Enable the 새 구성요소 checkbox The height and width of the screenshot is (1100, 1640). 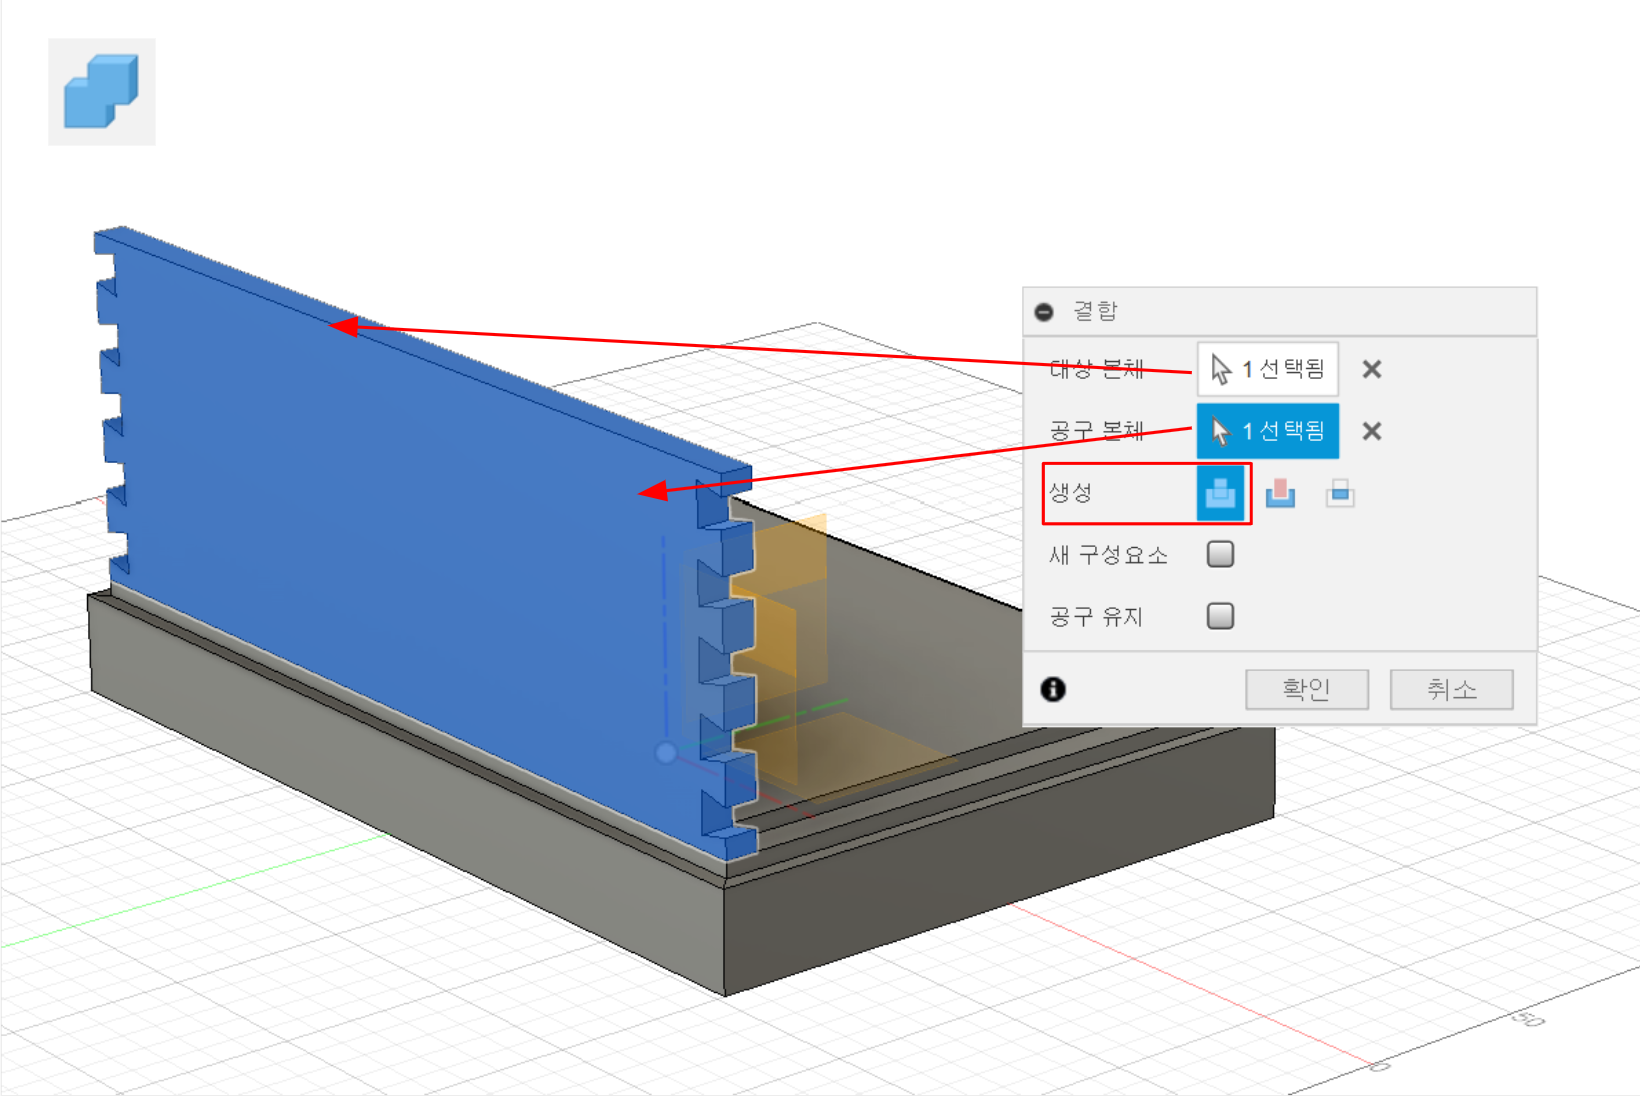tap(1220, 554)
